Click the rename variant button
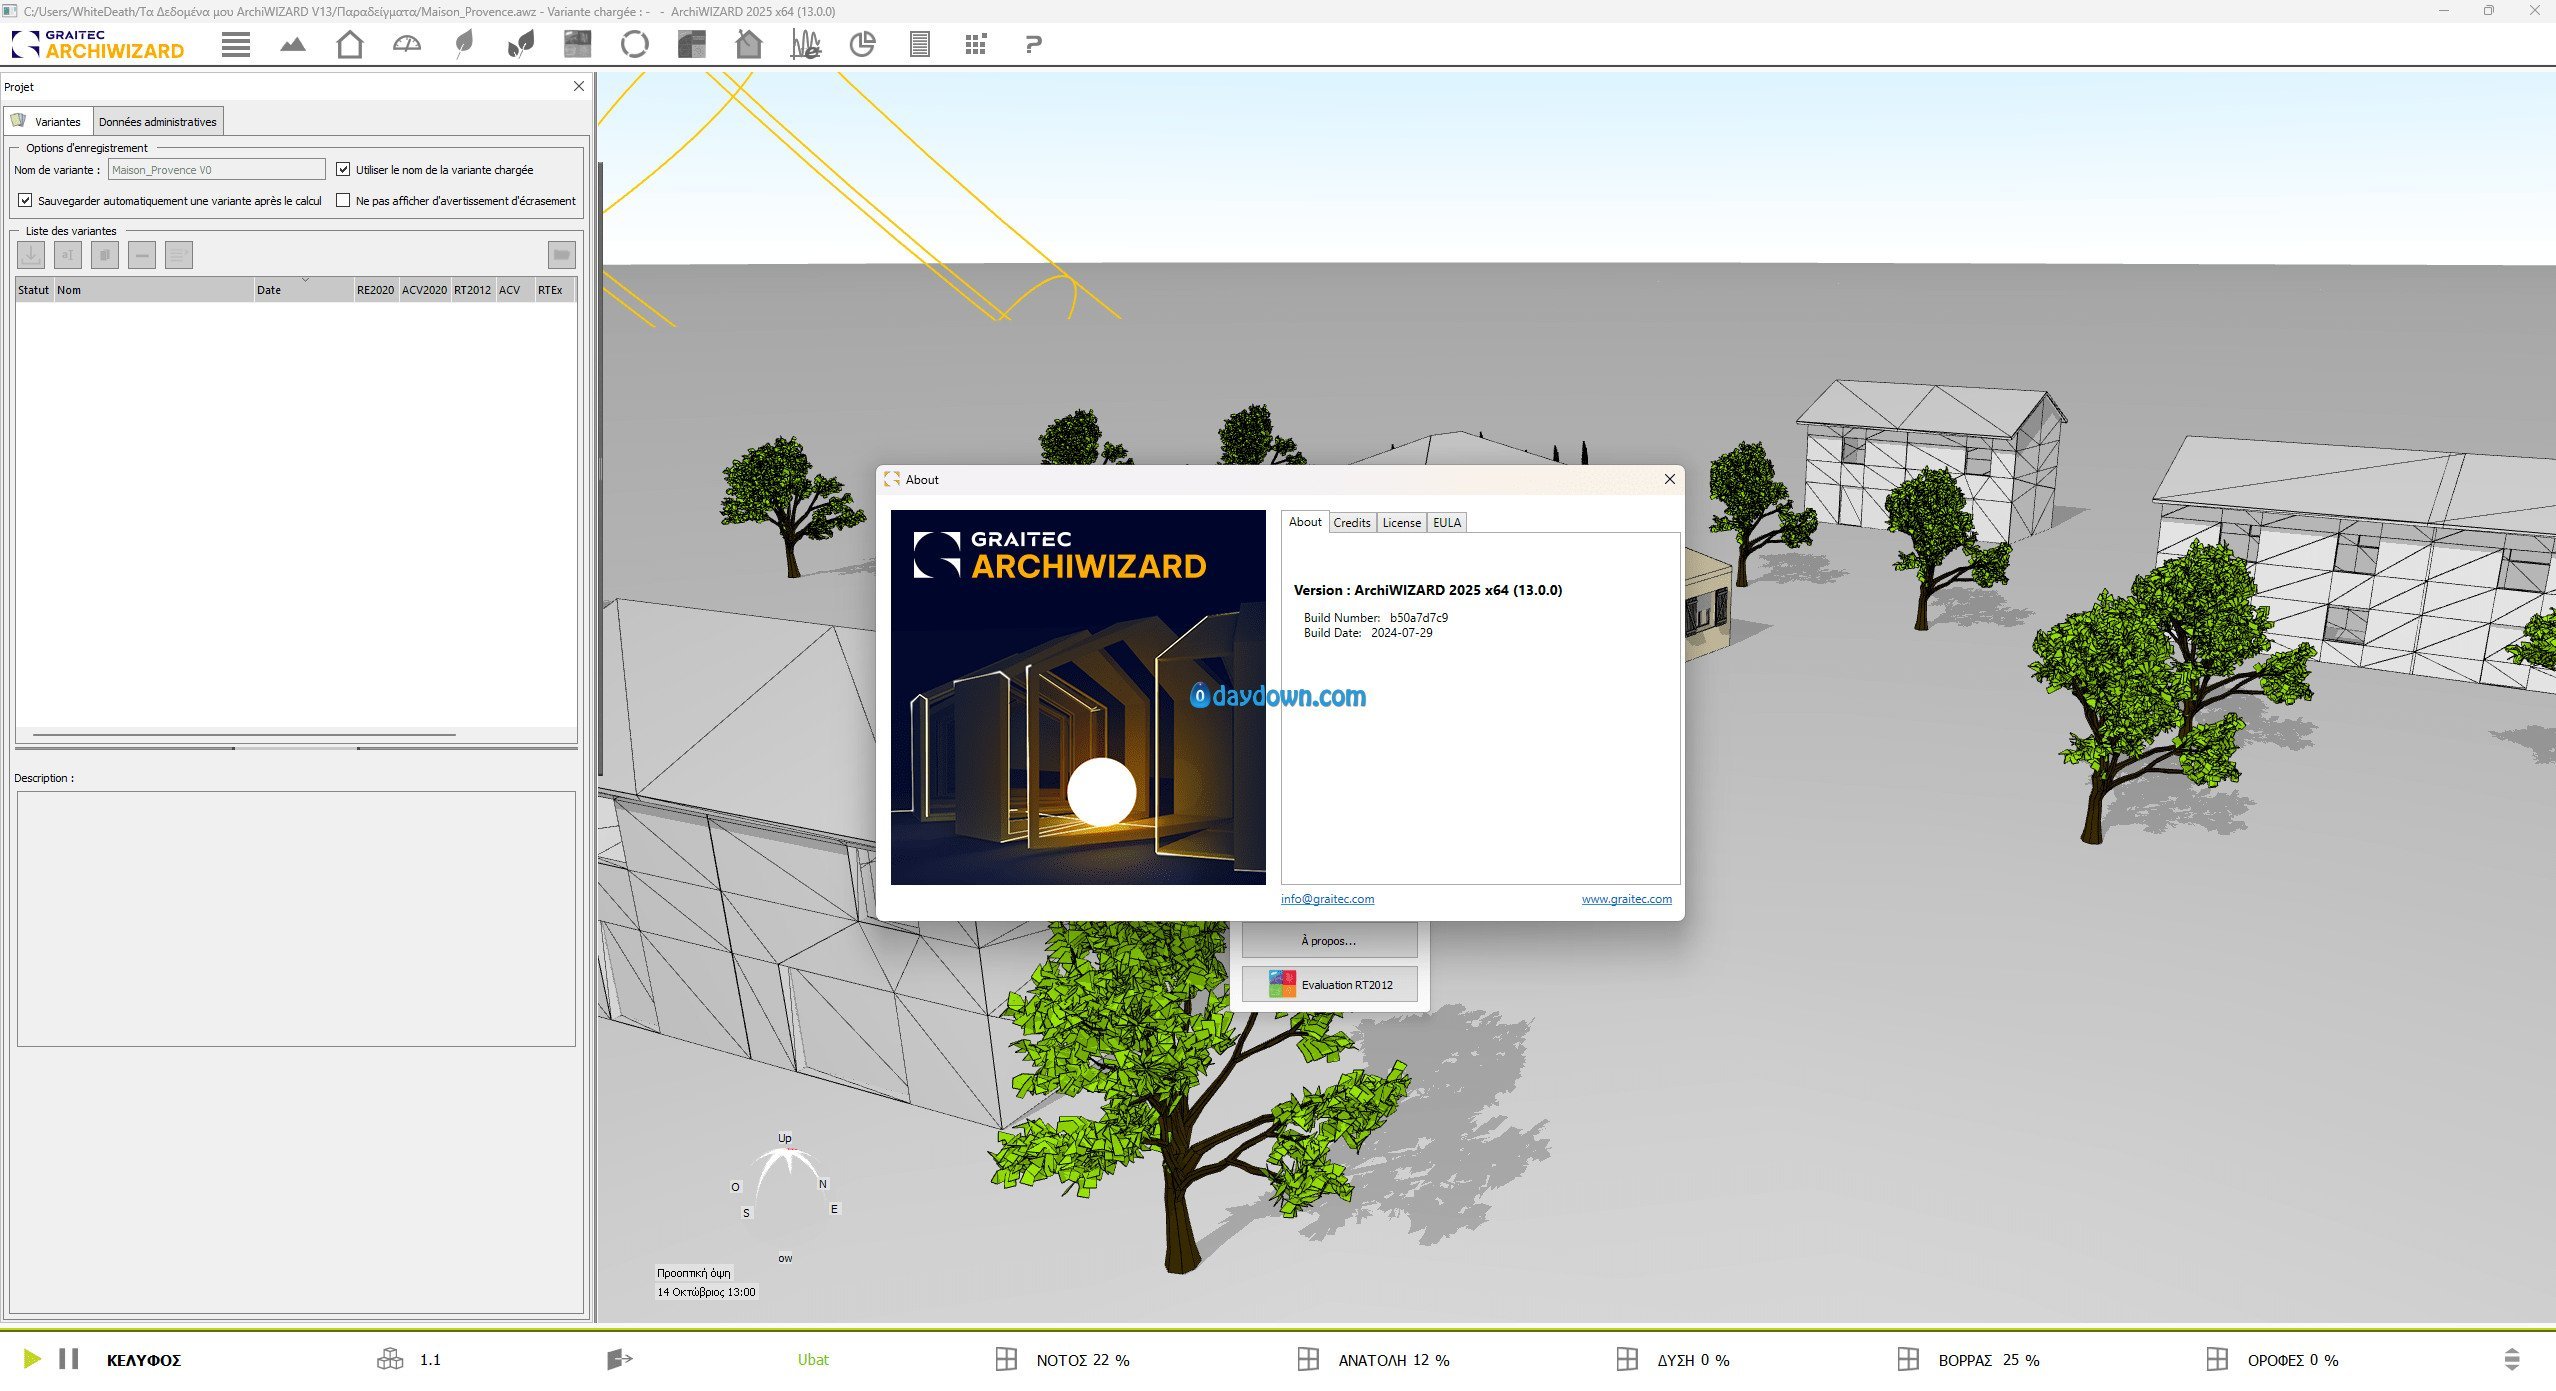The height and width of the screenshot is (1391, 2556). click(68, 255)
